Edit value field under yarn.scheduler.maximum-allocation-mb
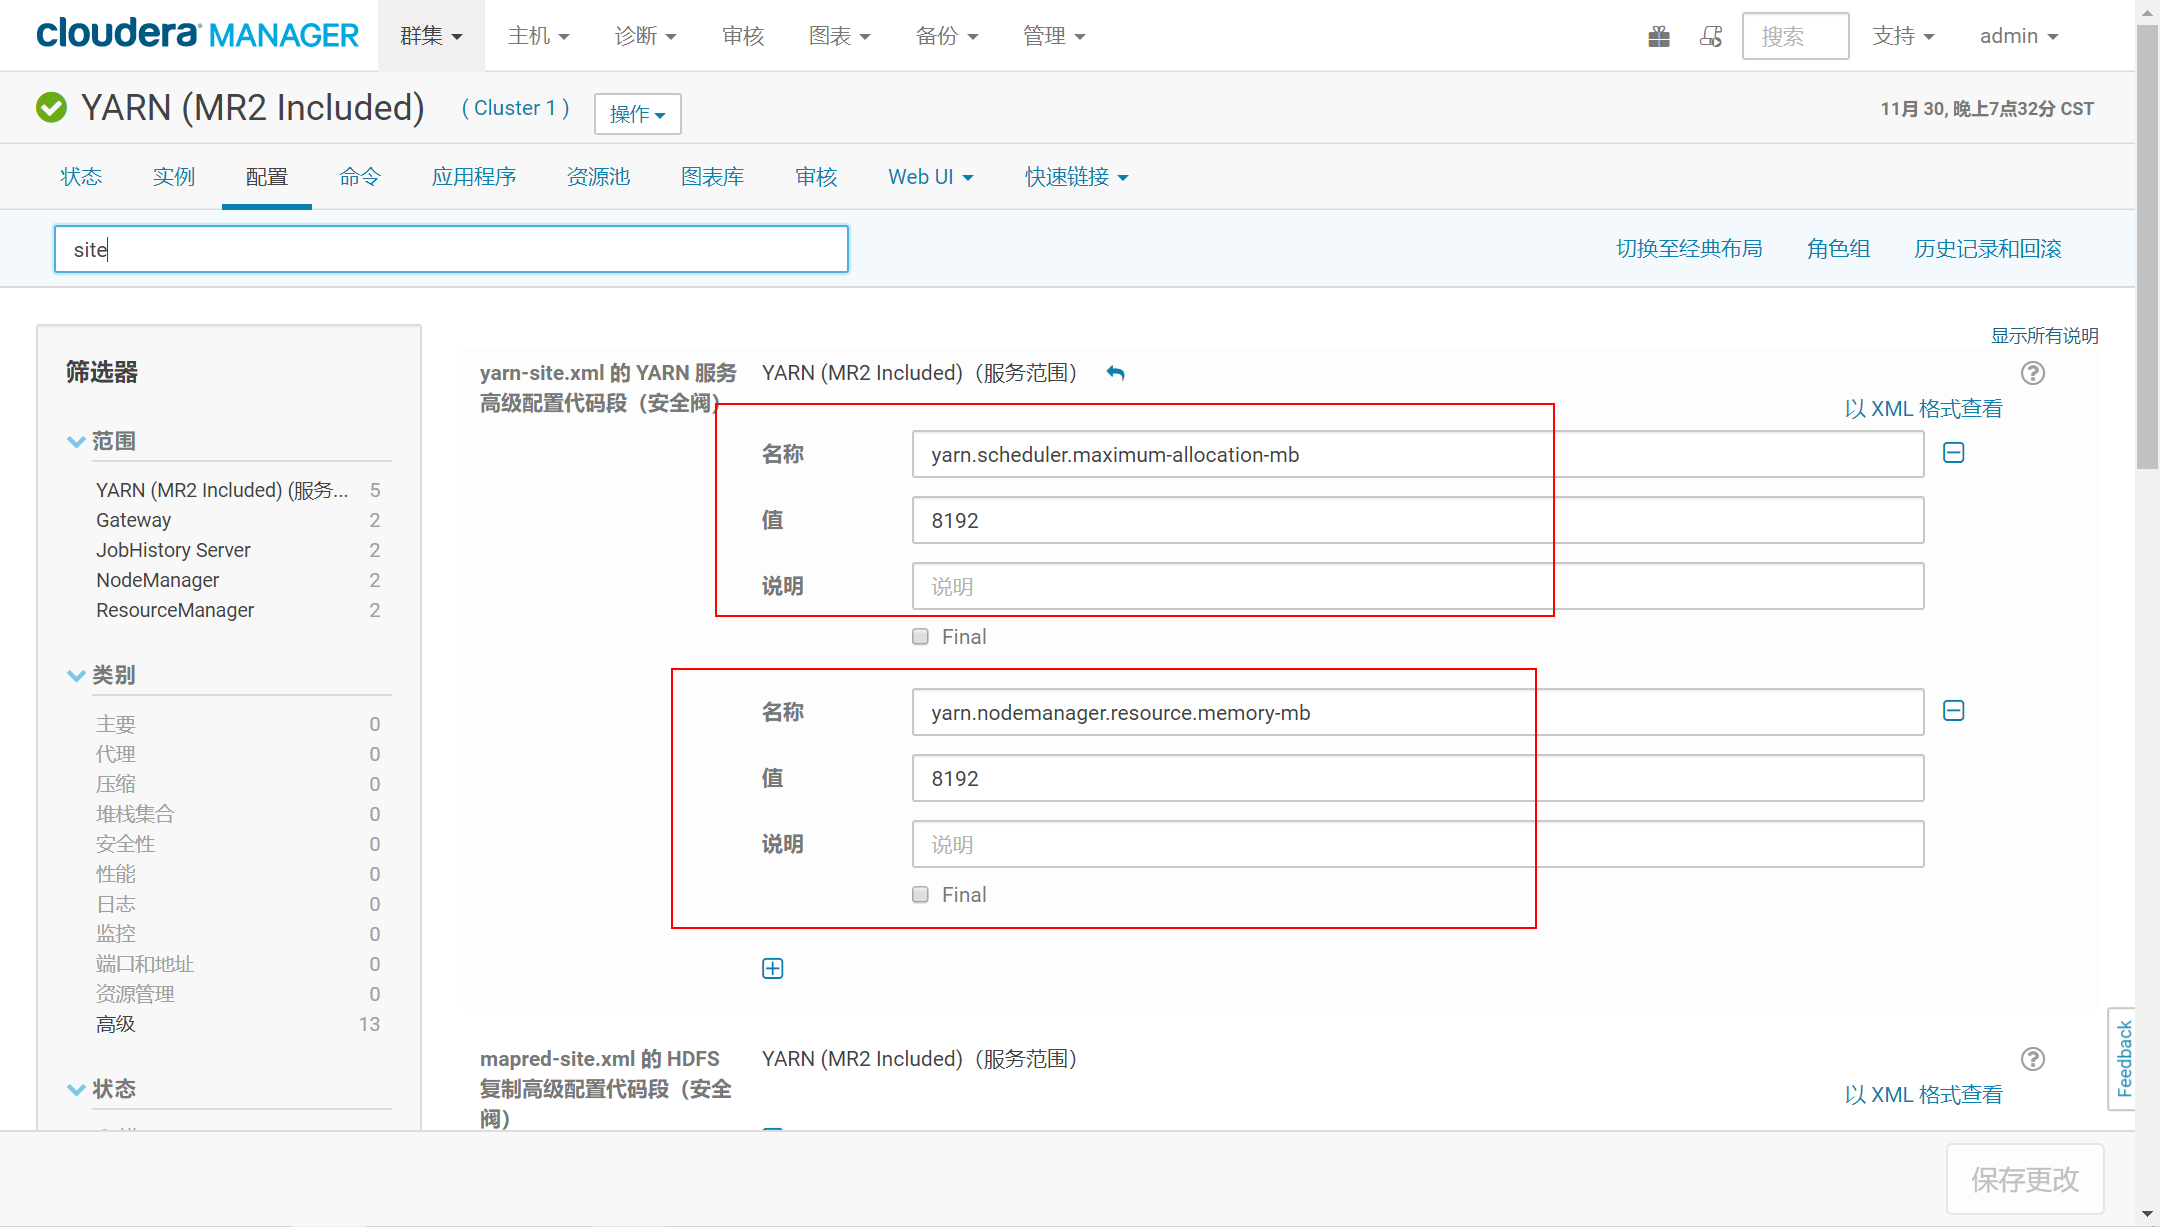The image size is (2160, 1227). [1417, 521]
